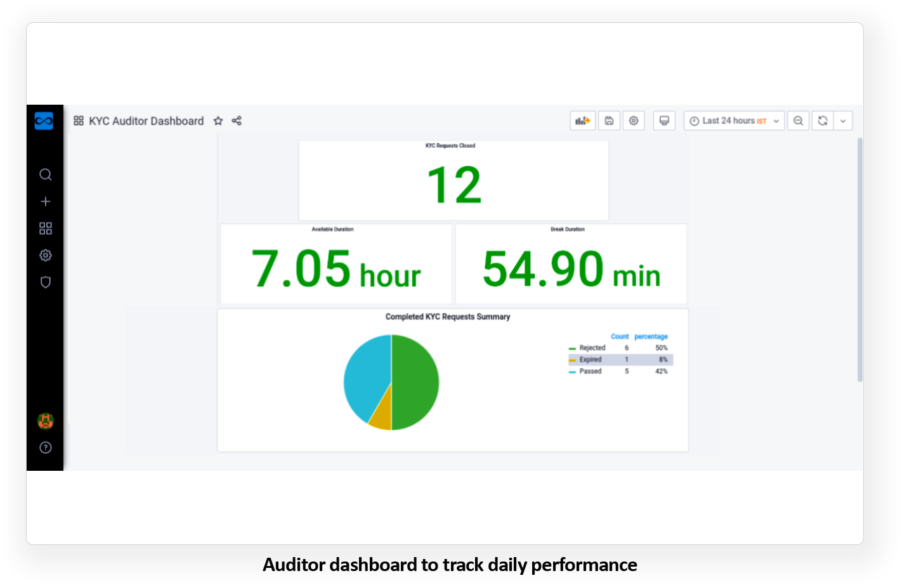The image size is (900, 585).
Task: Toggle the monitor view mode icon
Action: 664,121
